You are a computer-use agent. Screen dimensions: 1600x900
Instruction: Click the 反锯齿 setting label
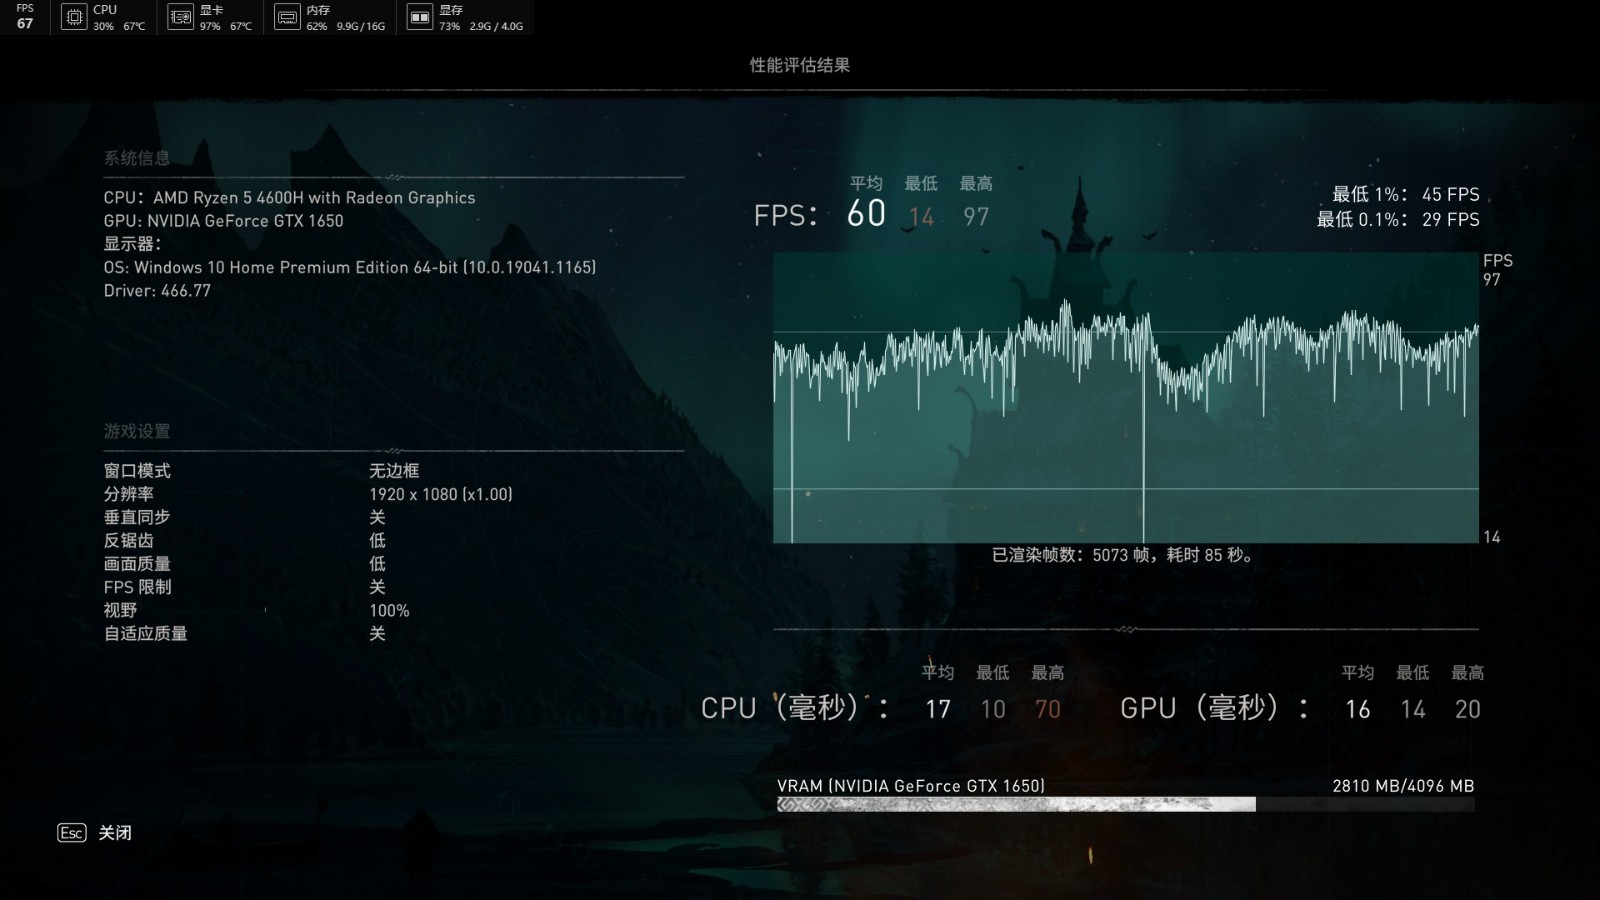click(129, 540)
